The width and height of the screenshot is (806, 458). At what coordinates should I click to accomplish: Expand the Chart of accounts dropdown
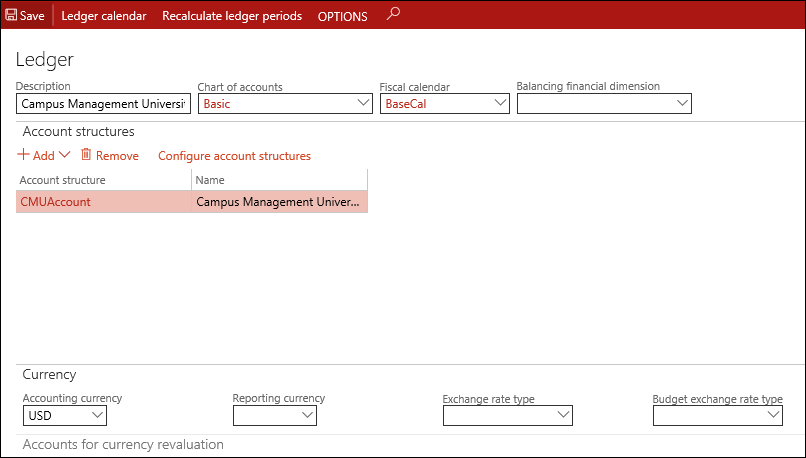point(363,103)
